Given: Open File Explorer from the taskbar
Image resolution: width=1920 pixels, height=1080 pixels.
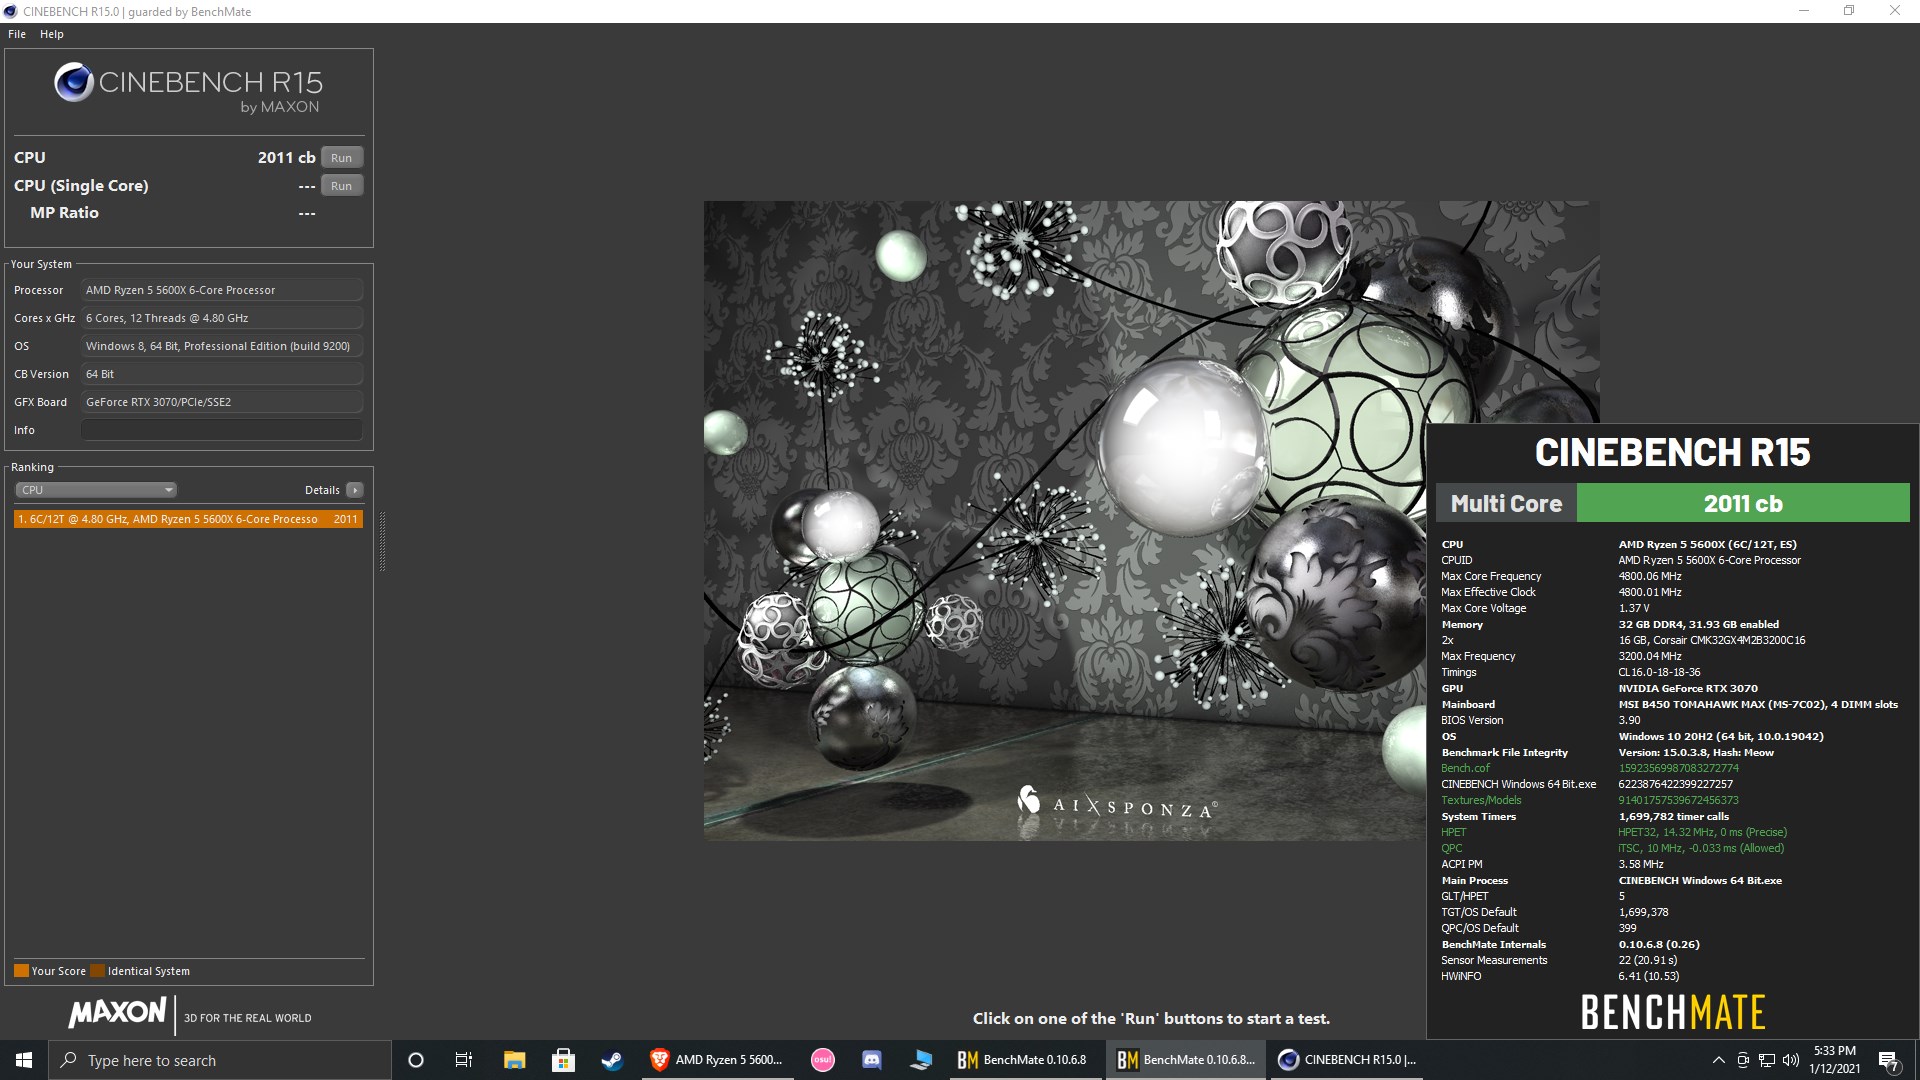Looking at the screenshot, I should 514,1060.
